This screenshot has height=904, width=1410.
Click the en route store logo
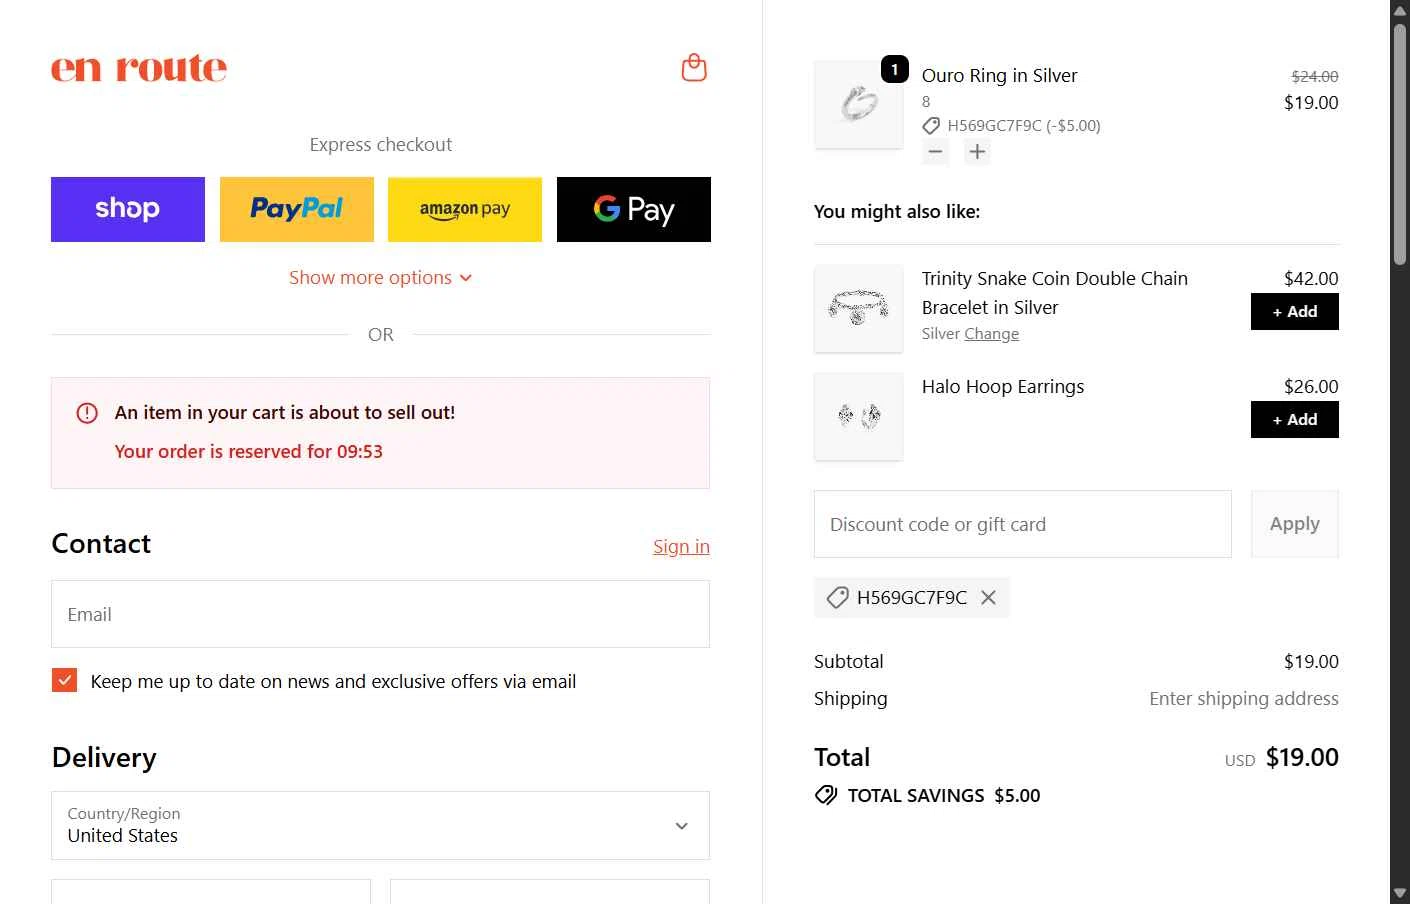coord(139,68)
